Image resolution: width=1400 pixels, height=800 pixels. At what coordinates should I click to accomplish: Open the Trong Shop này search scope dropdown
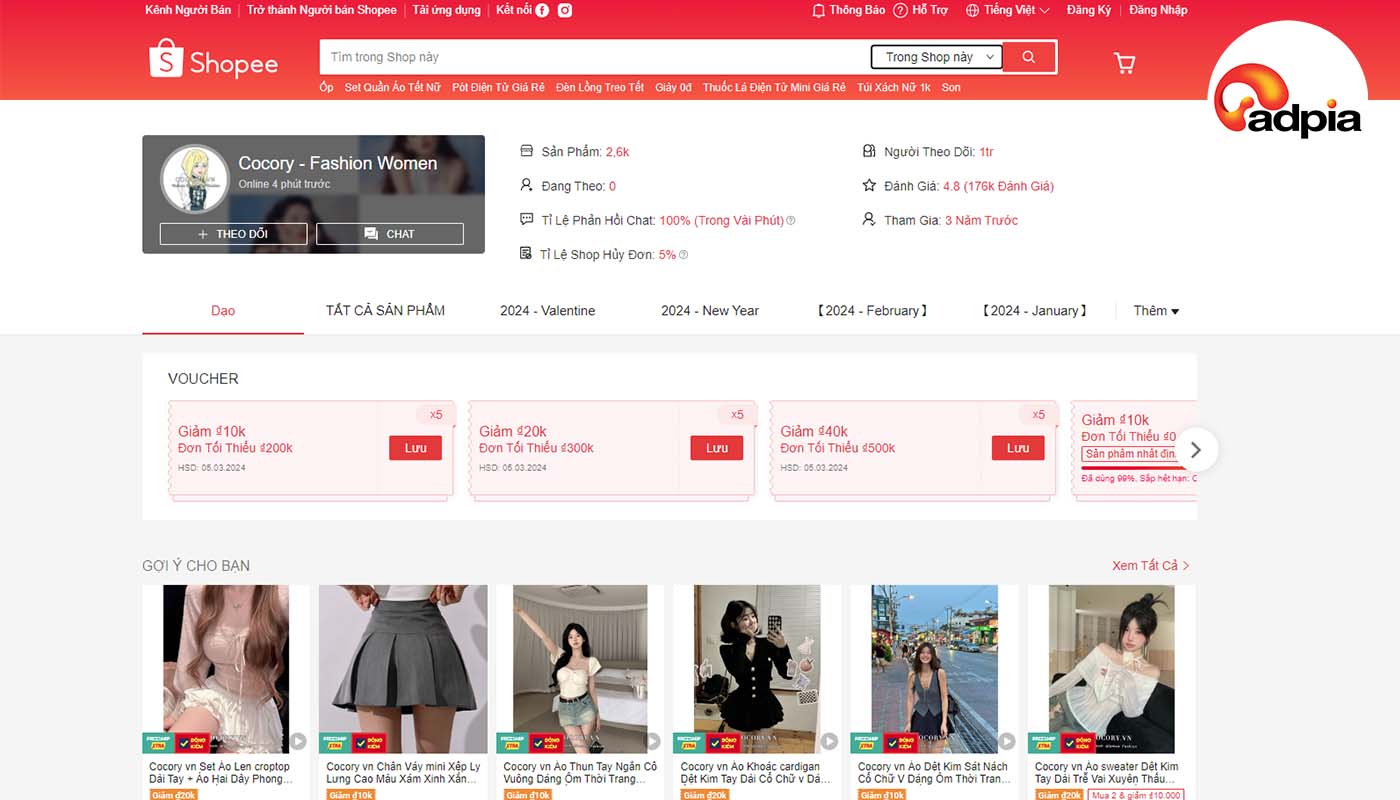(x=936, y=57)
